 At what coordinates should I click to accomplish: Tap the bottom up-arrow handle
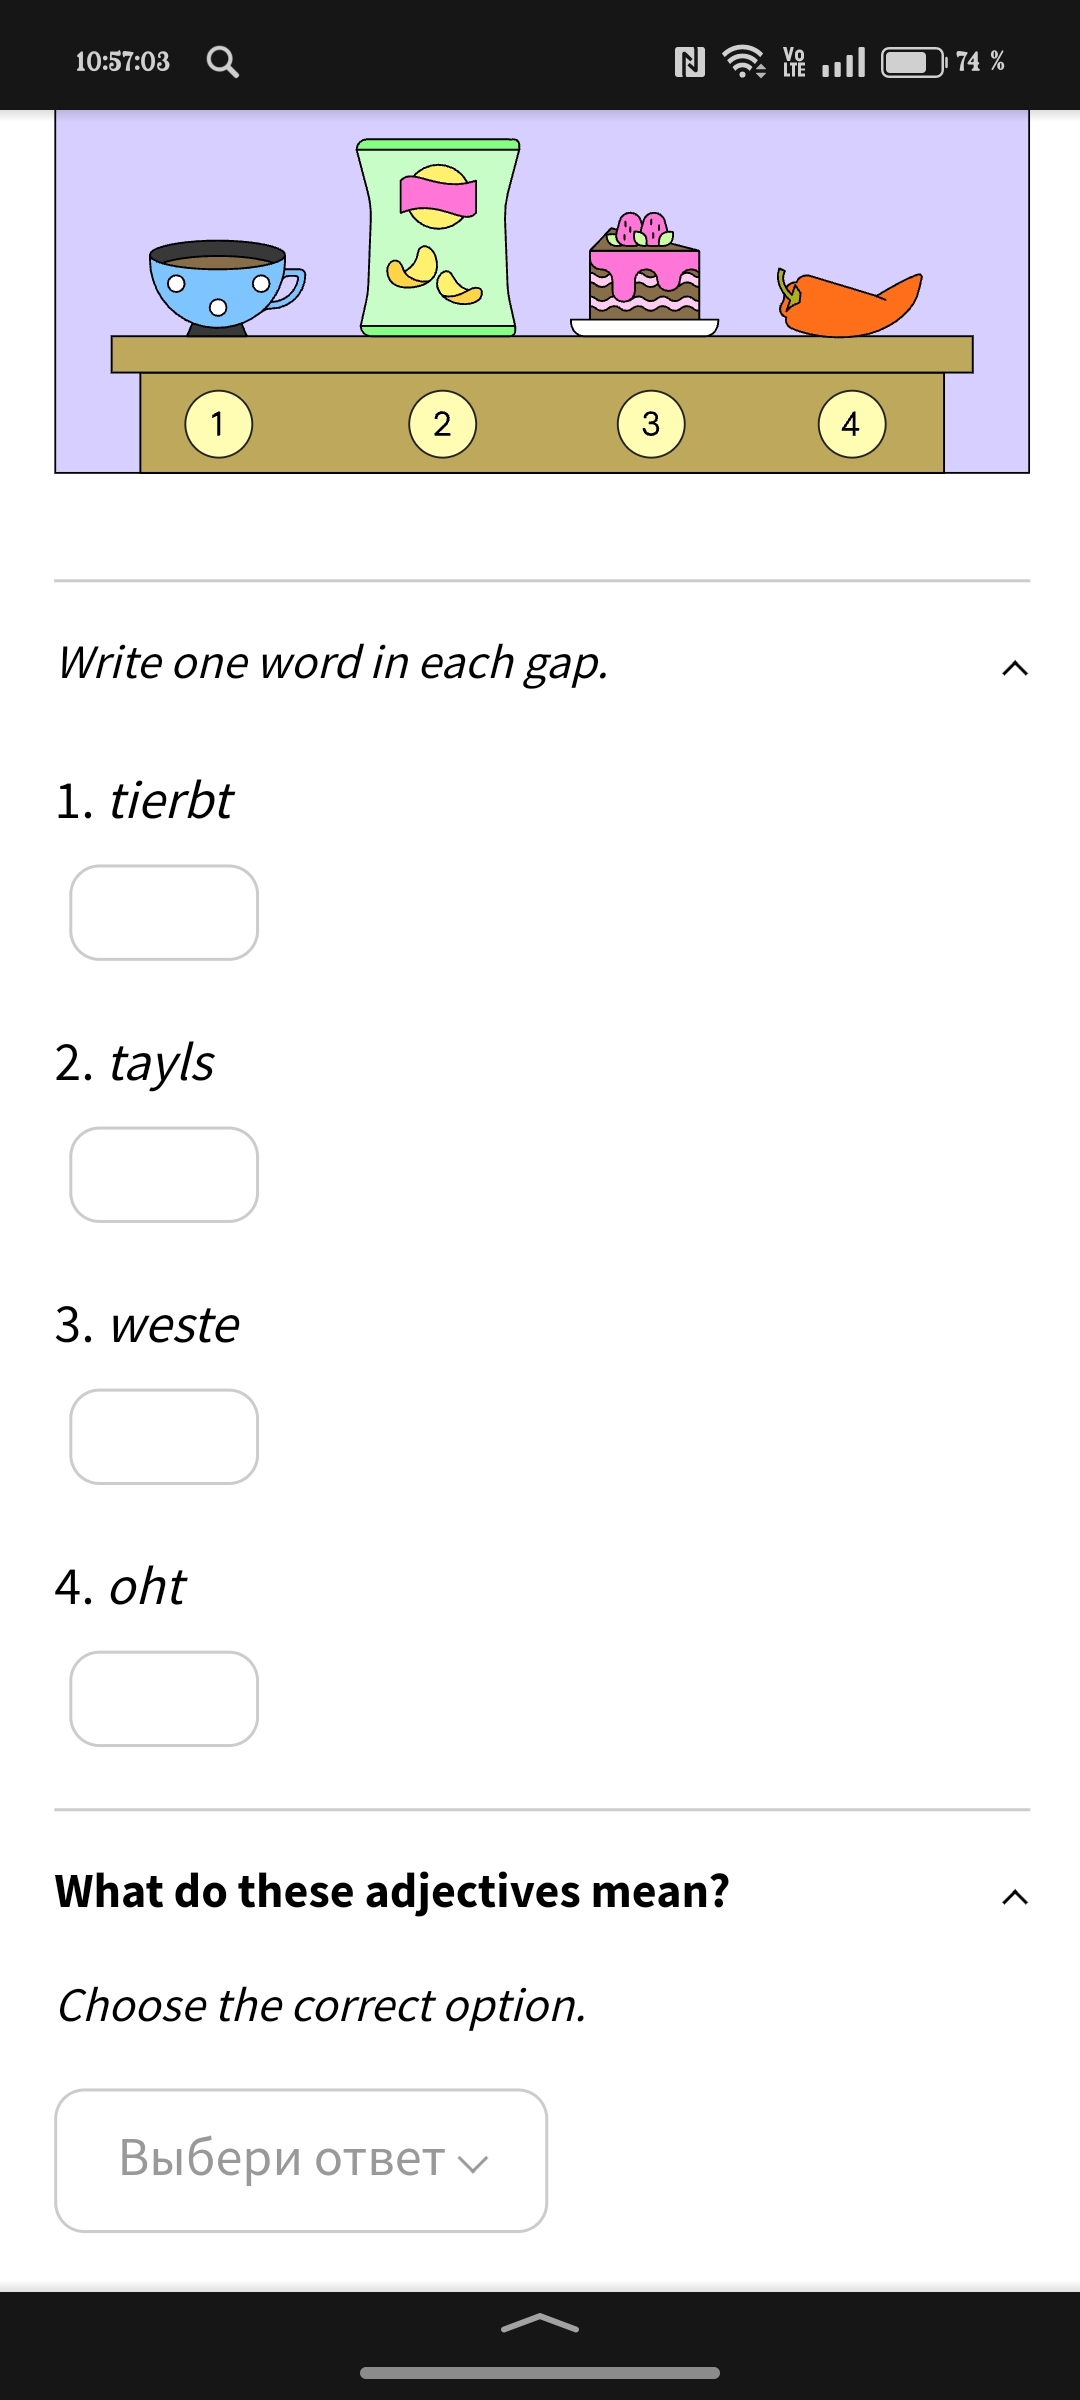point(540,2323)
